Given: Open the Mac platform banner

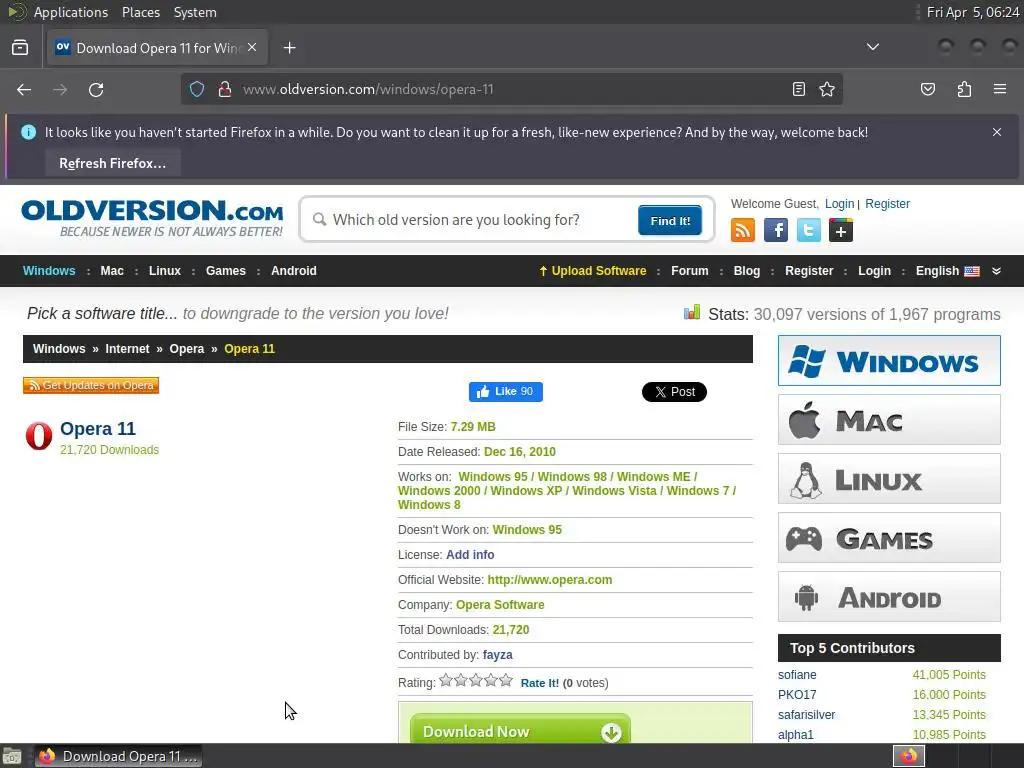Looking at the screenshot, I should [x=889, y=420].
